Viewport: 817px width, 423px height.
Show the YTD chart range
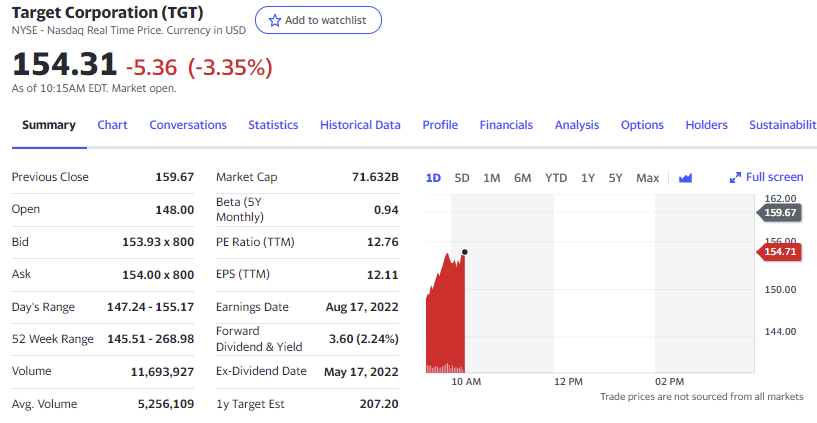coord(556,178)
